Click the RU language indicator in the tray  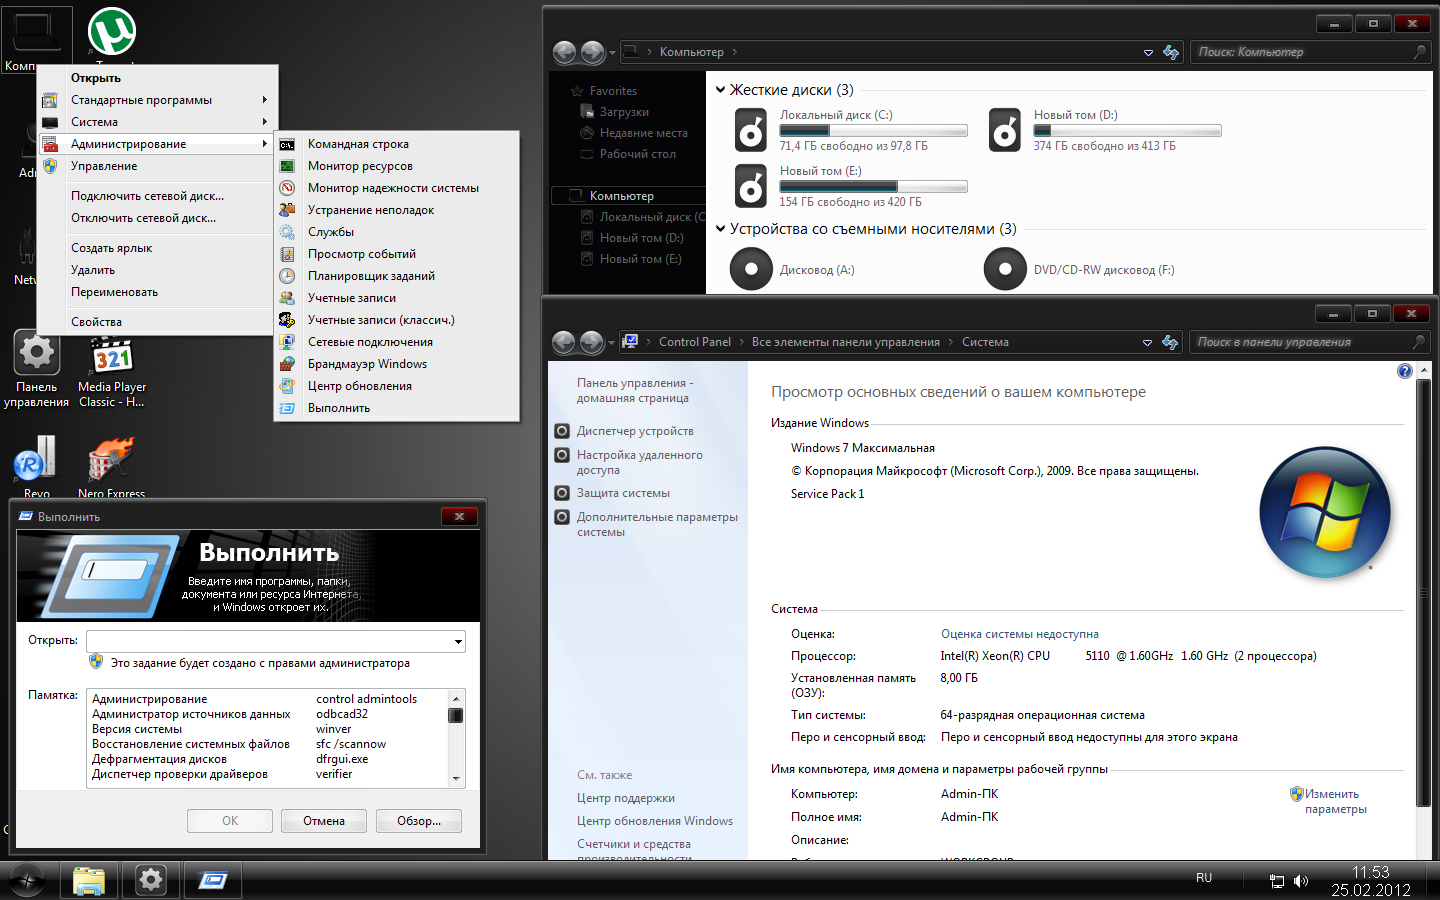(1204, 878)
